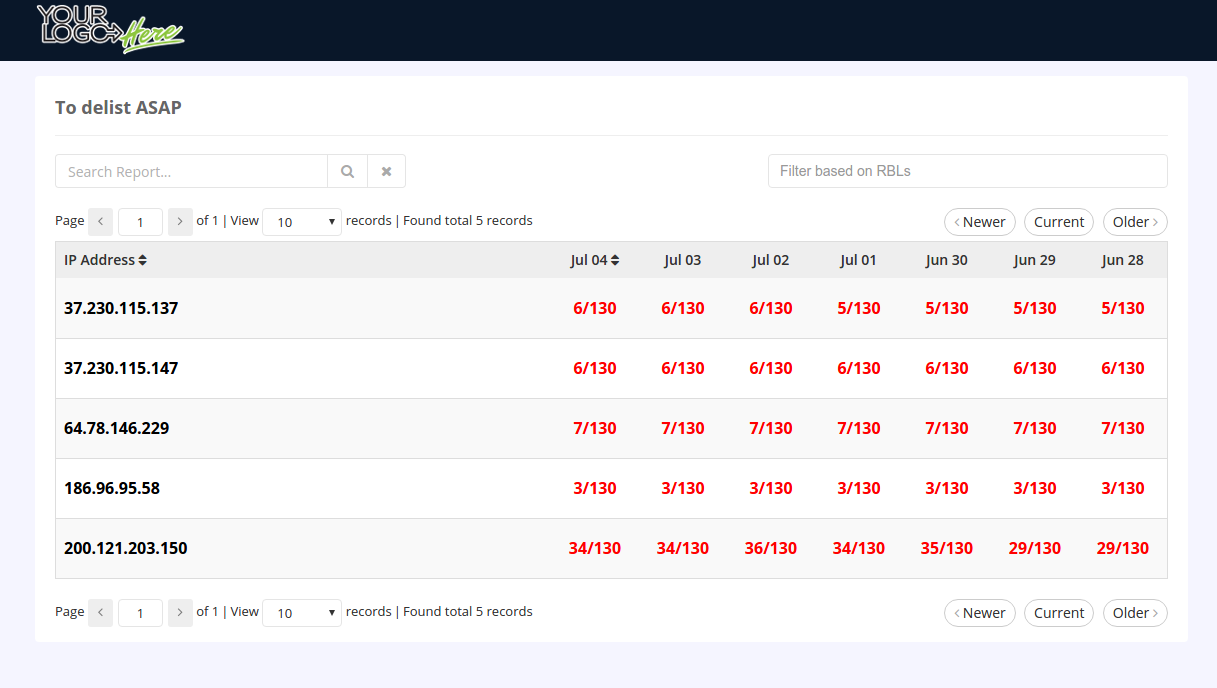Go to next page in bottom pager
Image resolution: width=1217 pixels, height=688 pixels.
coord(180,612)
